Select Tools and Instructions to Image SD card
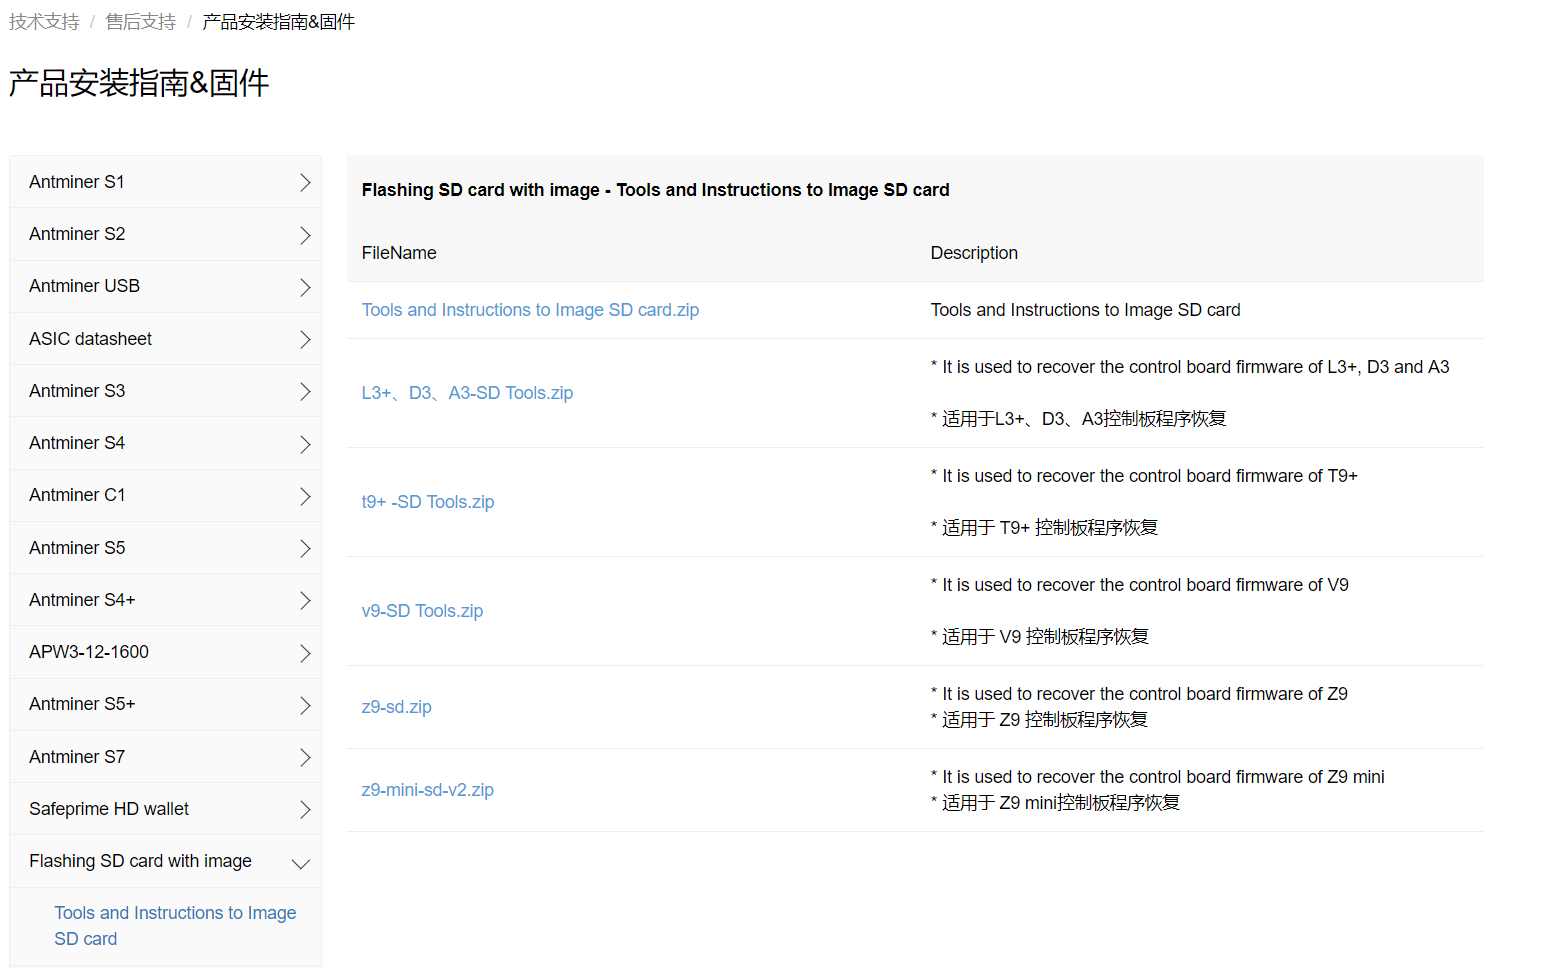Image resolution: width=1568 pixels, height=968 pixels. pyautogui.click(x=175, y=925)
